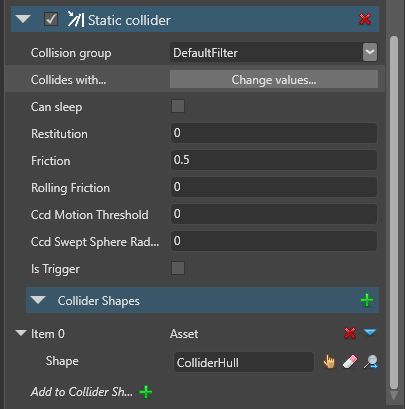
Task: Click plus next to Add to Collider Shapes
Action: click(x=146, y=392)
